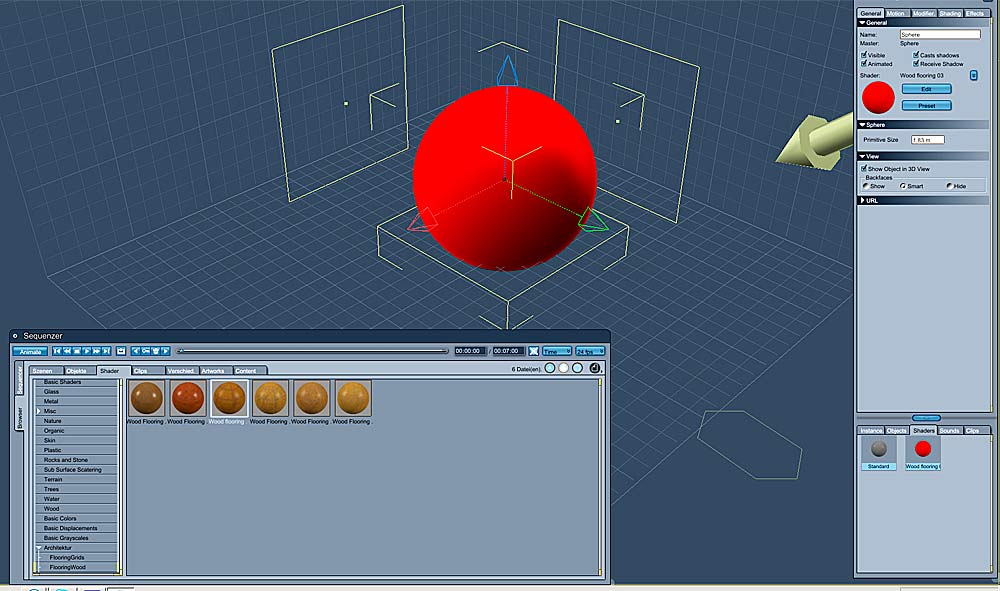Switch to the Effects tab

point(976,13)
